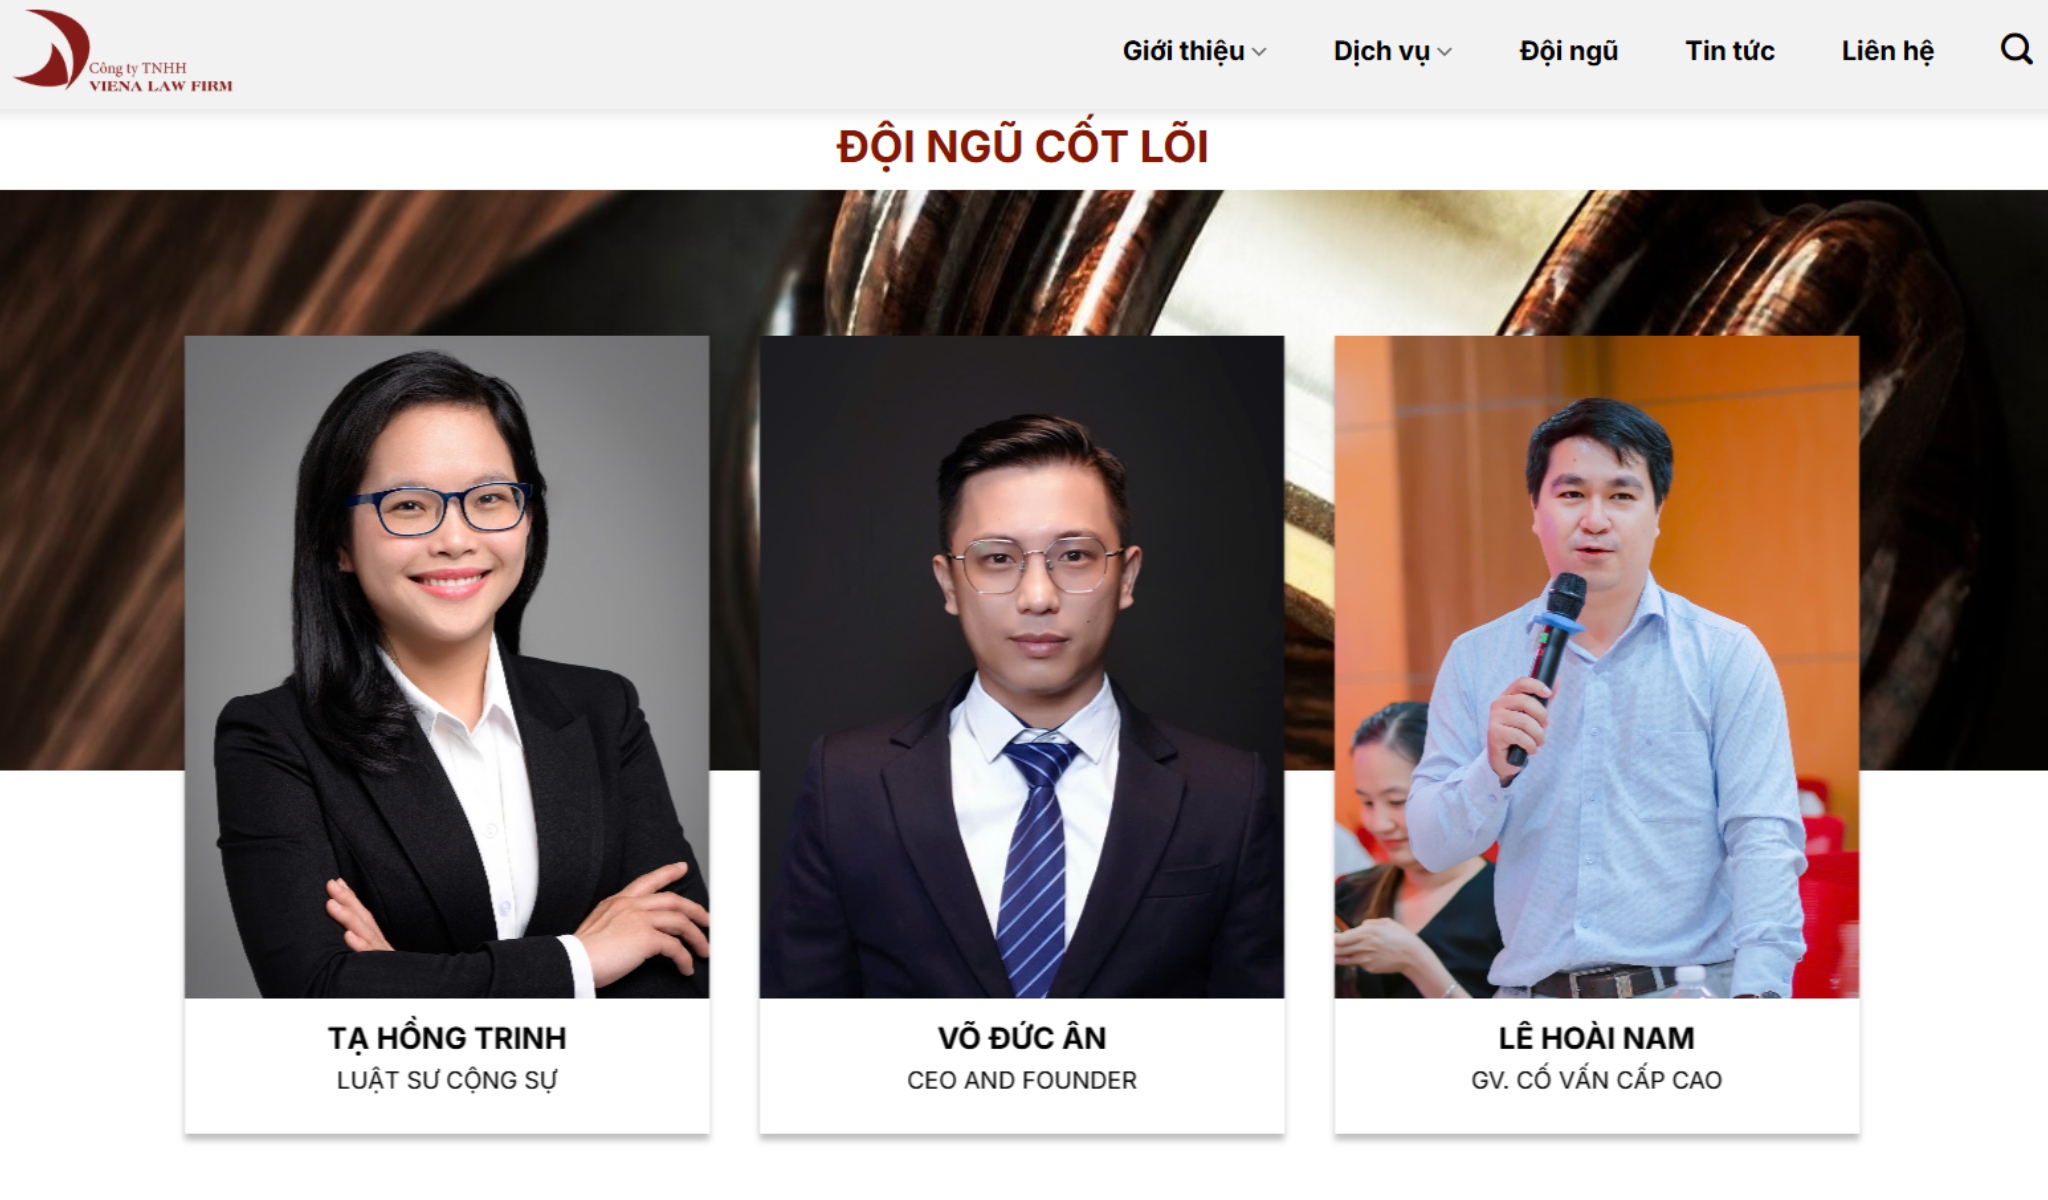Click the ĐỘI NGŨ CỐT LÕI heading
The width and height of the screenshot is (2048, 1200).
coord(1023,146)
